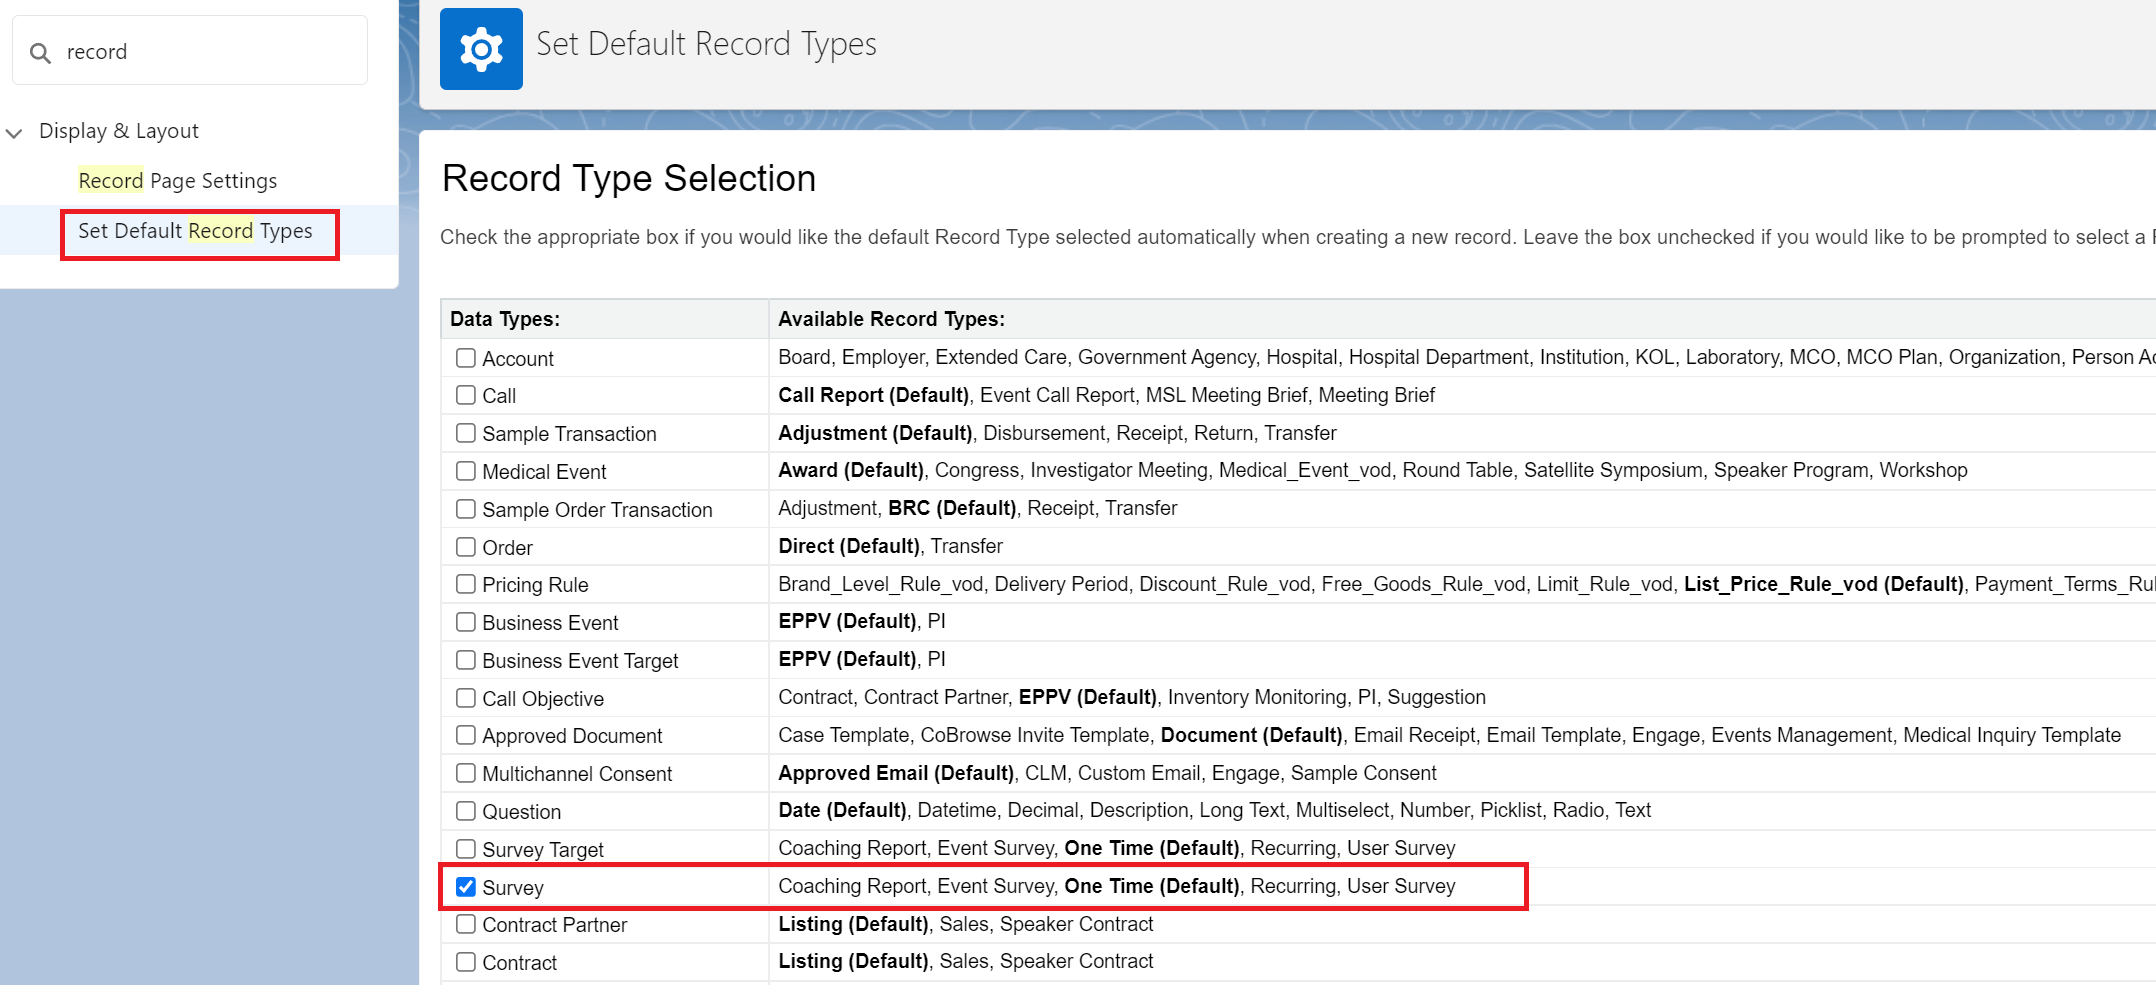Check the Survey Target checkbox

pyautogui.click(x=466, y=849)
